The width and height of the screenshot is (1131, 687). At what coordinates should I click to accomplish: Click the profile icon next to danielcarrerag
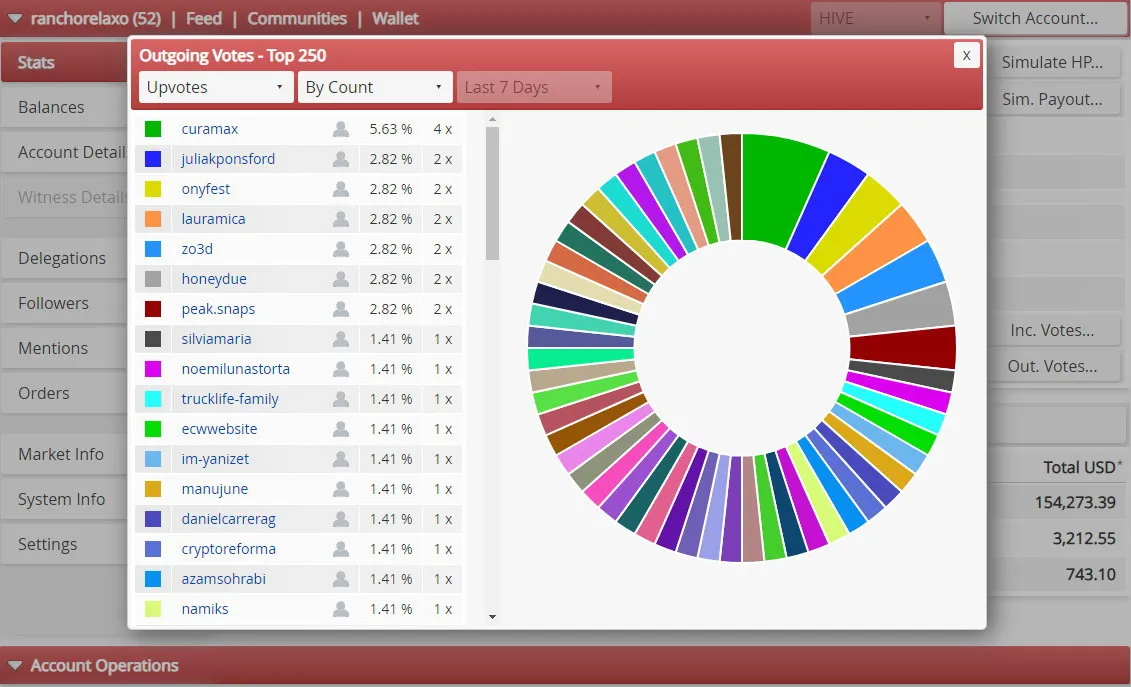(x=341, y=518)
